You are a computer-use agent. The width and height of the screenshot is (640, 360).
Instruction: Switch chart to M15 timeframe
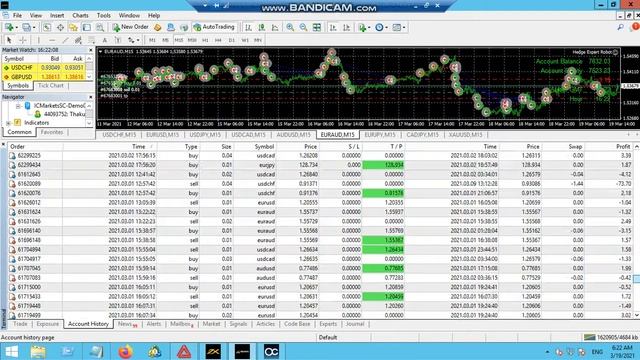(179, 40)
